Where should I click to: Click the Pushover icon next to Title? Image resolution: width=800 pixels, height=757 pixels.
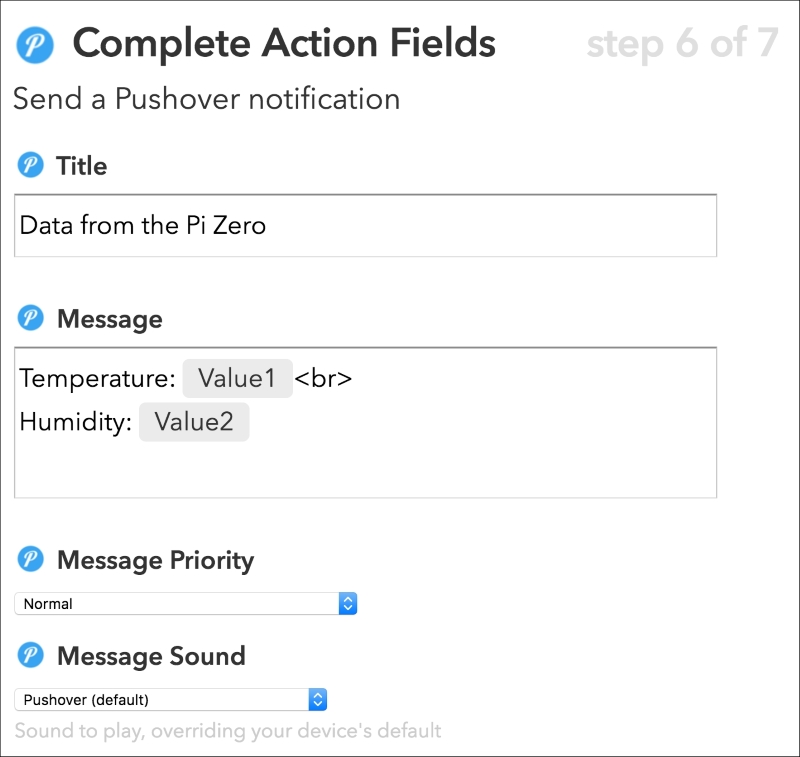click(31, 165)
